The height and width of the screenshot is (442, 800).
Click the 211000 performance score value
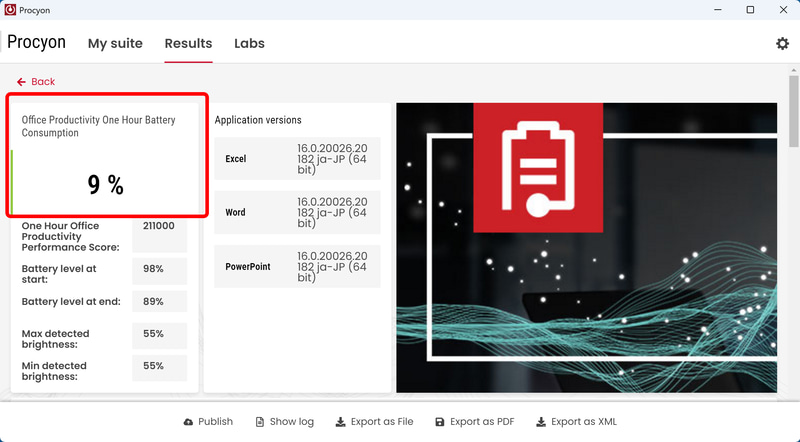[x=159, y=226]
